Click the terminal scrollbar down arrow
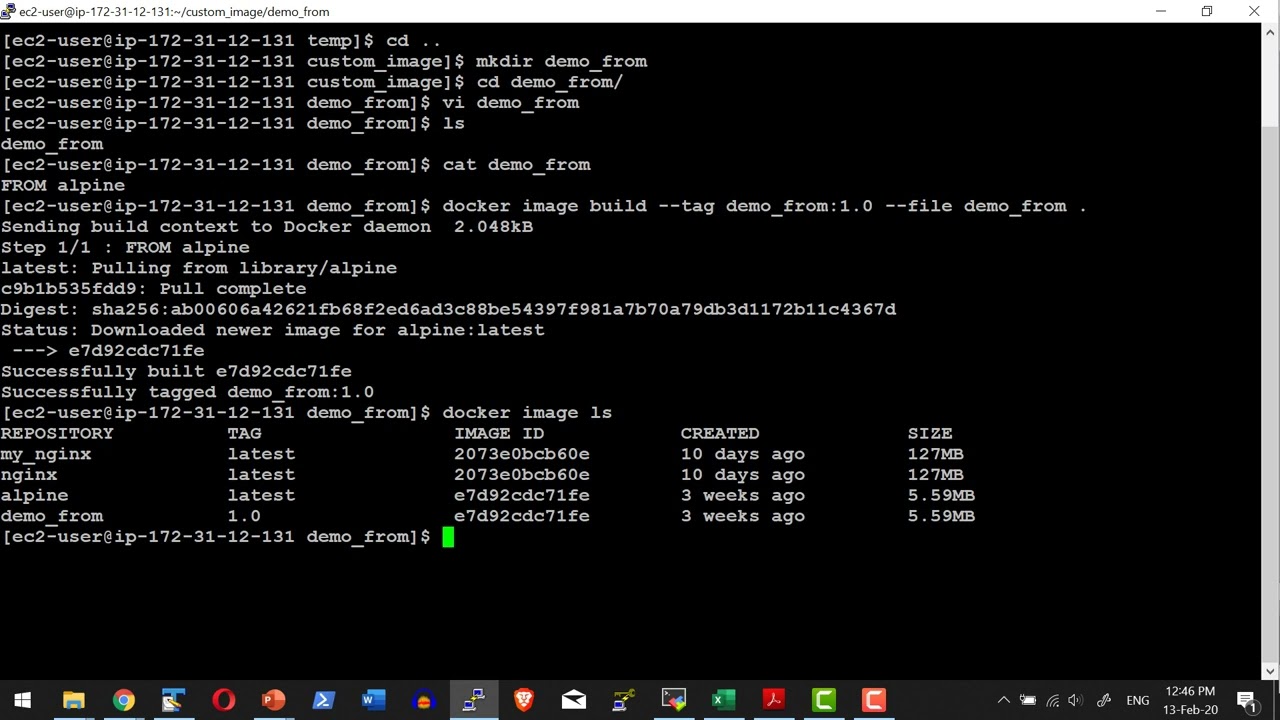 point(1271,671)
